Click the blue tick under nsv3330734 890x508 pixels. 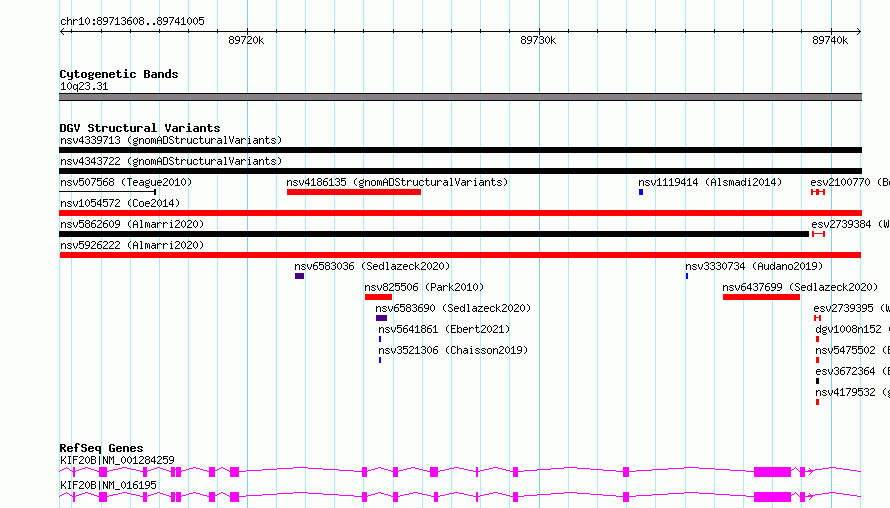687,276
